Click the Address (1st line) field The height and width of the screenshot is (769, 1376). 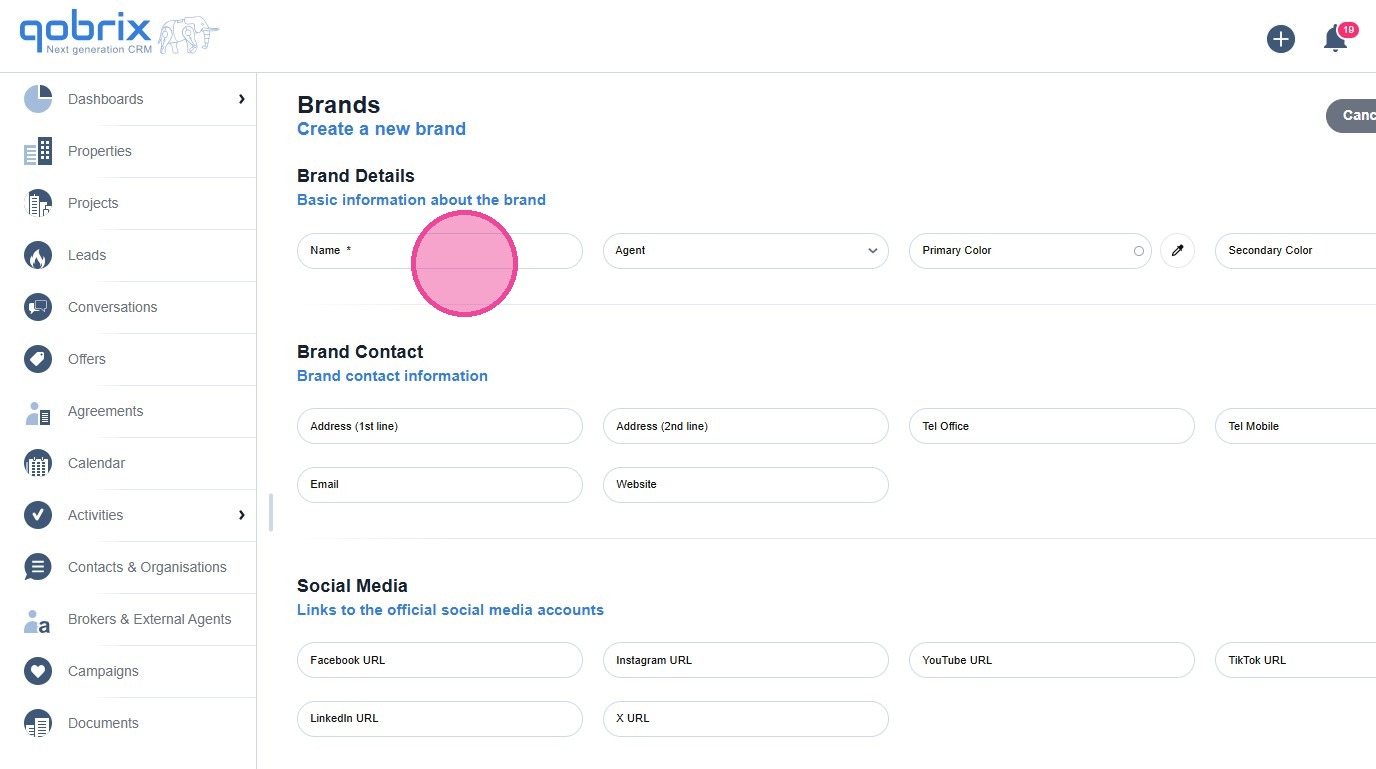439,426
